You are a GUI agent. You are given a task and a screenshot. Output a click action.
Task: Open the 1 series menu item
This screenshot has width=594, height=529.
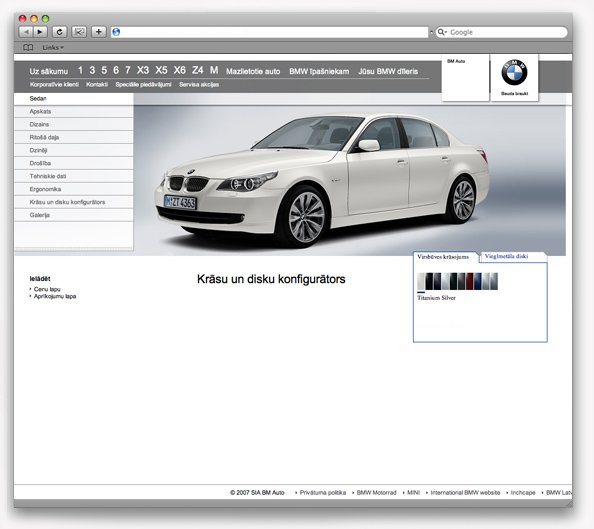point(80,70)
